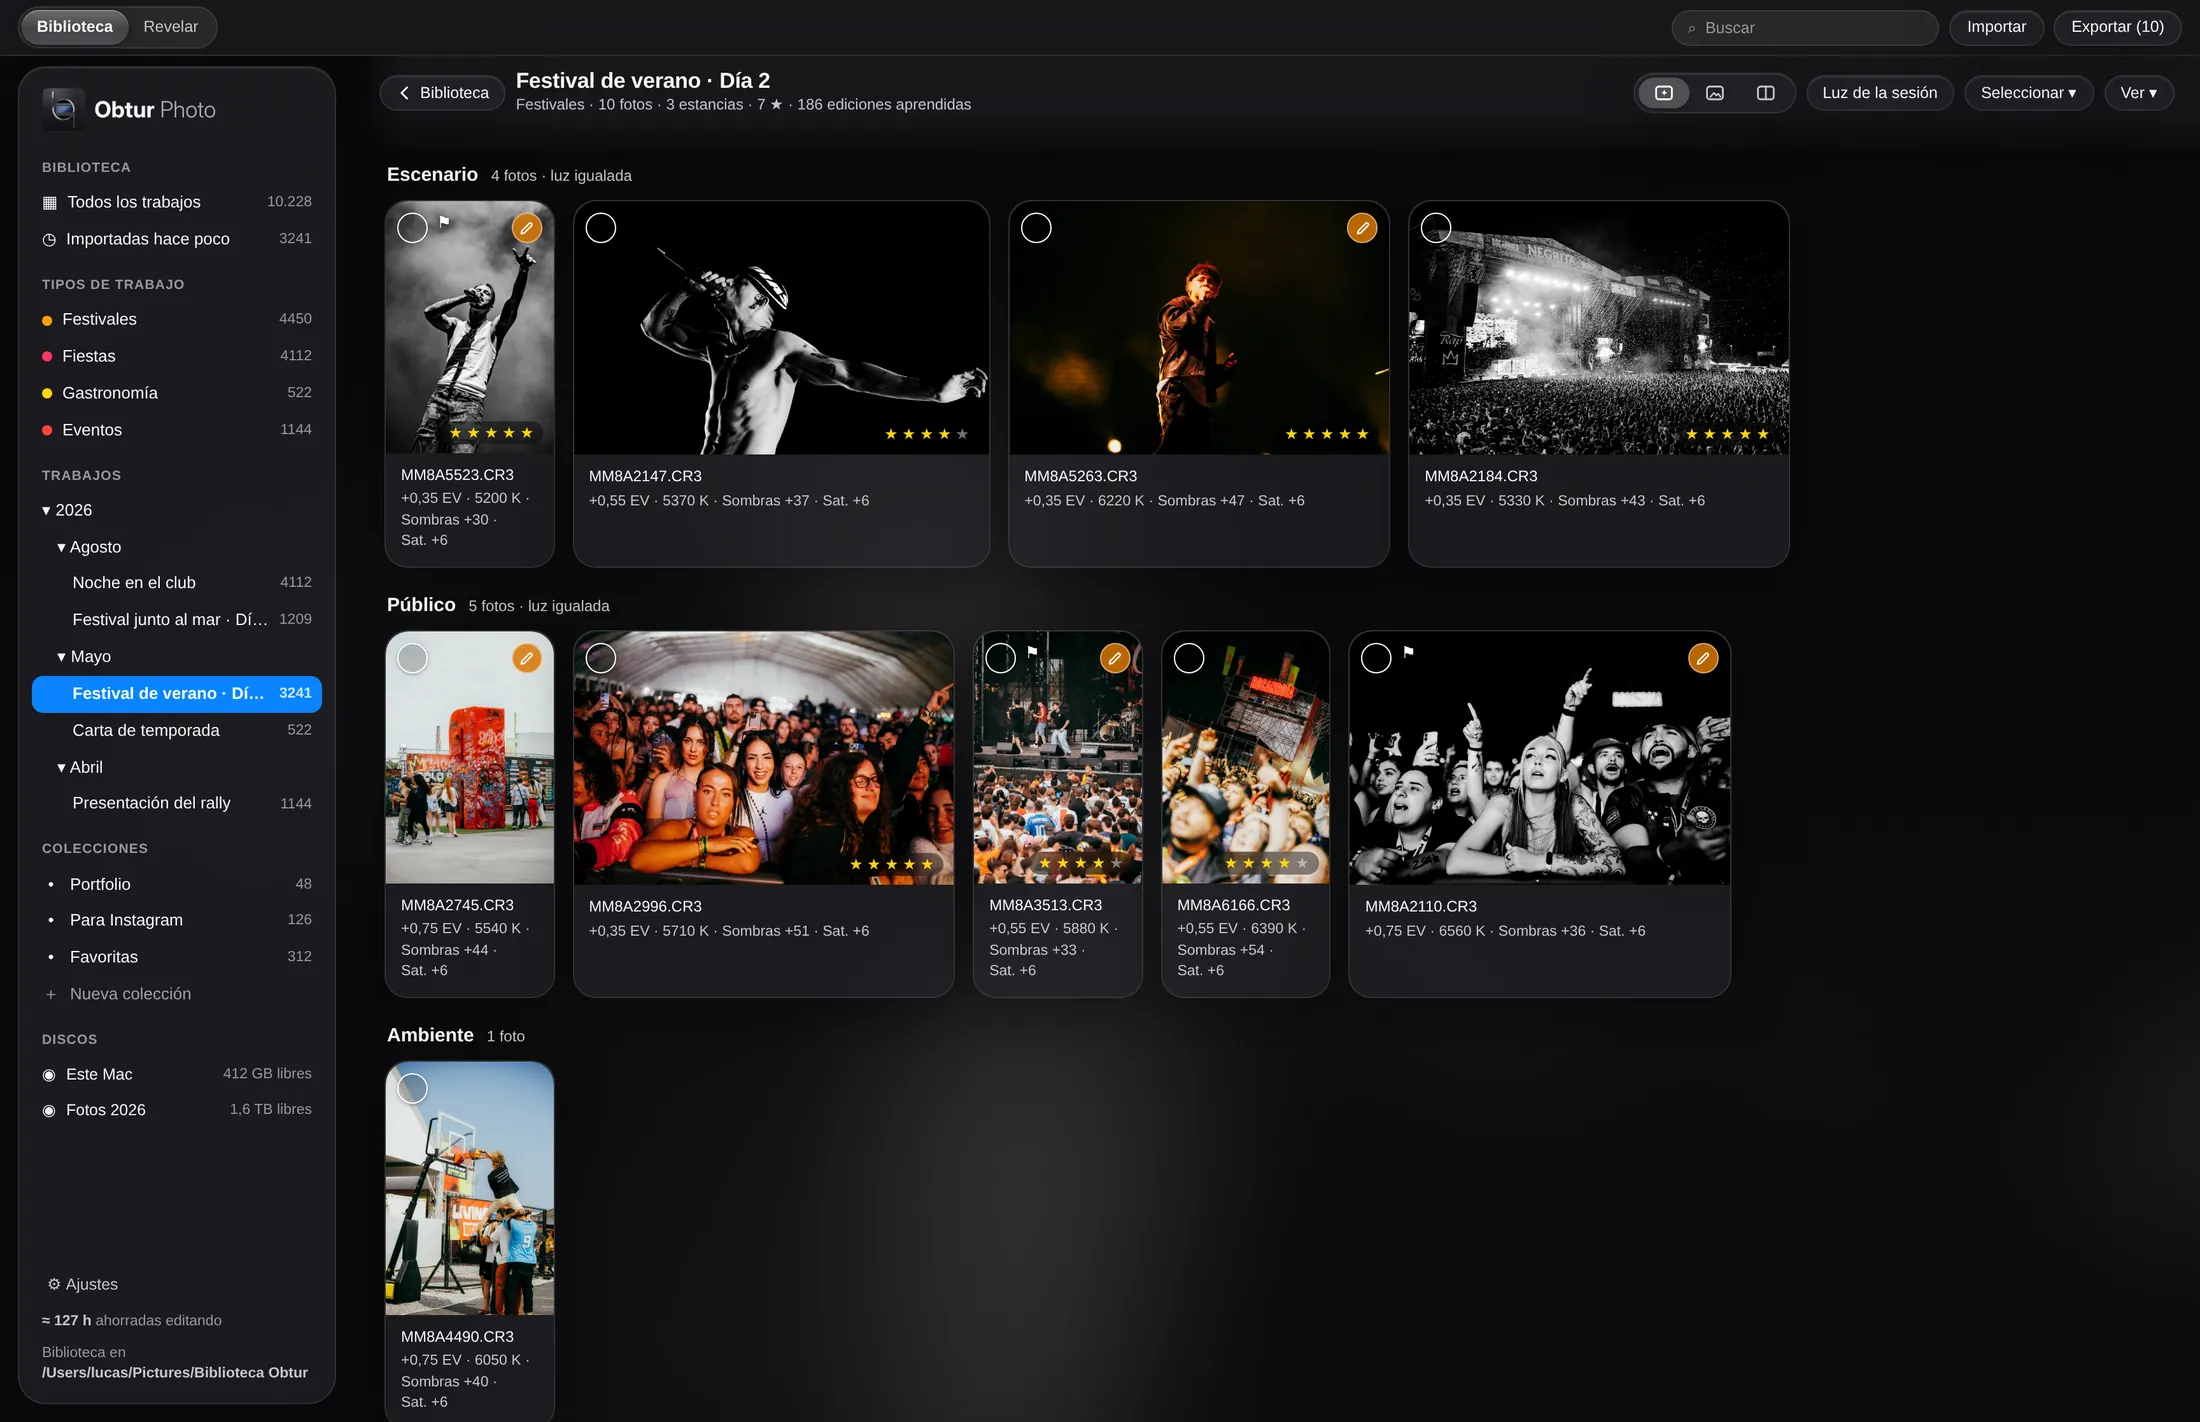The height and width of the screenshot is (1422, 2200).
Task: Tick the selection circle on MM8A5263
Action: tap(1036, 228)
